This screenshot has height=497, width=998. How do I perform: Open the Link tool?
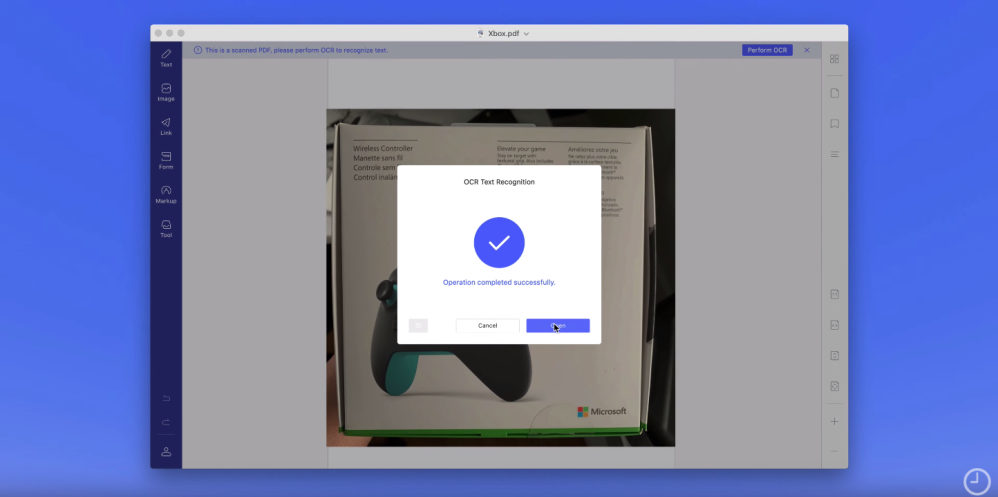pyautogui.click(x=166, y=126)
